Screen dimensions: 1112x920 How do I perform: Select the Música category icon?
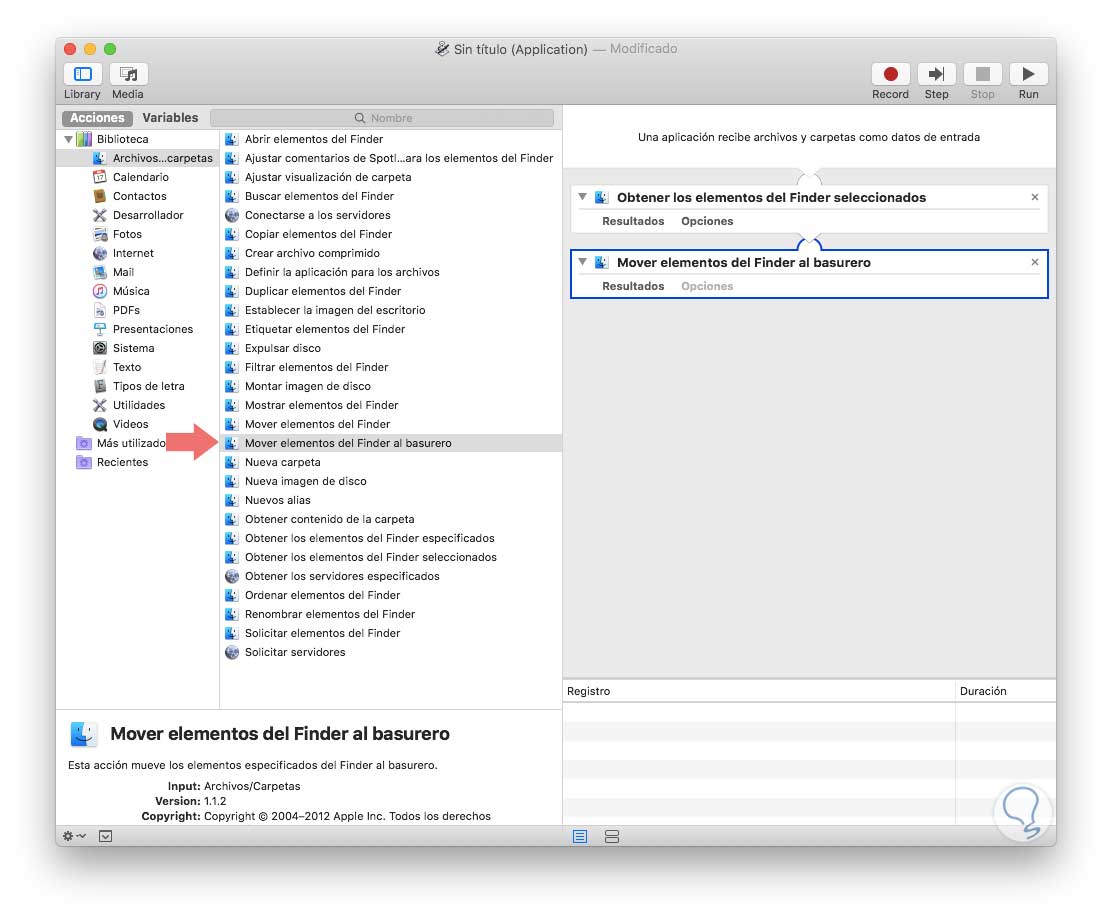(100, 291)
